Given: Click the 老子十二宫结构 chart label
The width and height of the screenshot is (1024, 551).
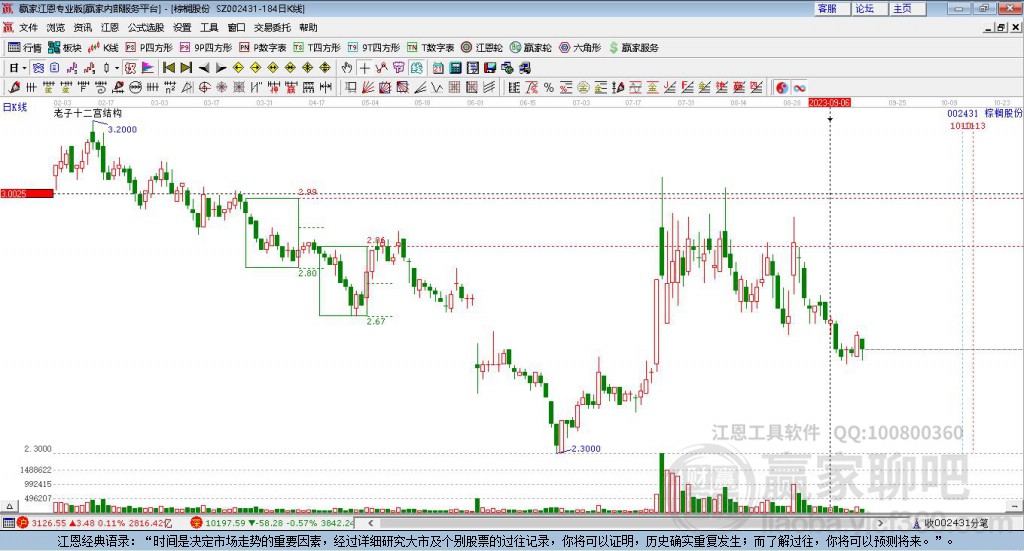Looking at the screenshot, I should point(88,114).
